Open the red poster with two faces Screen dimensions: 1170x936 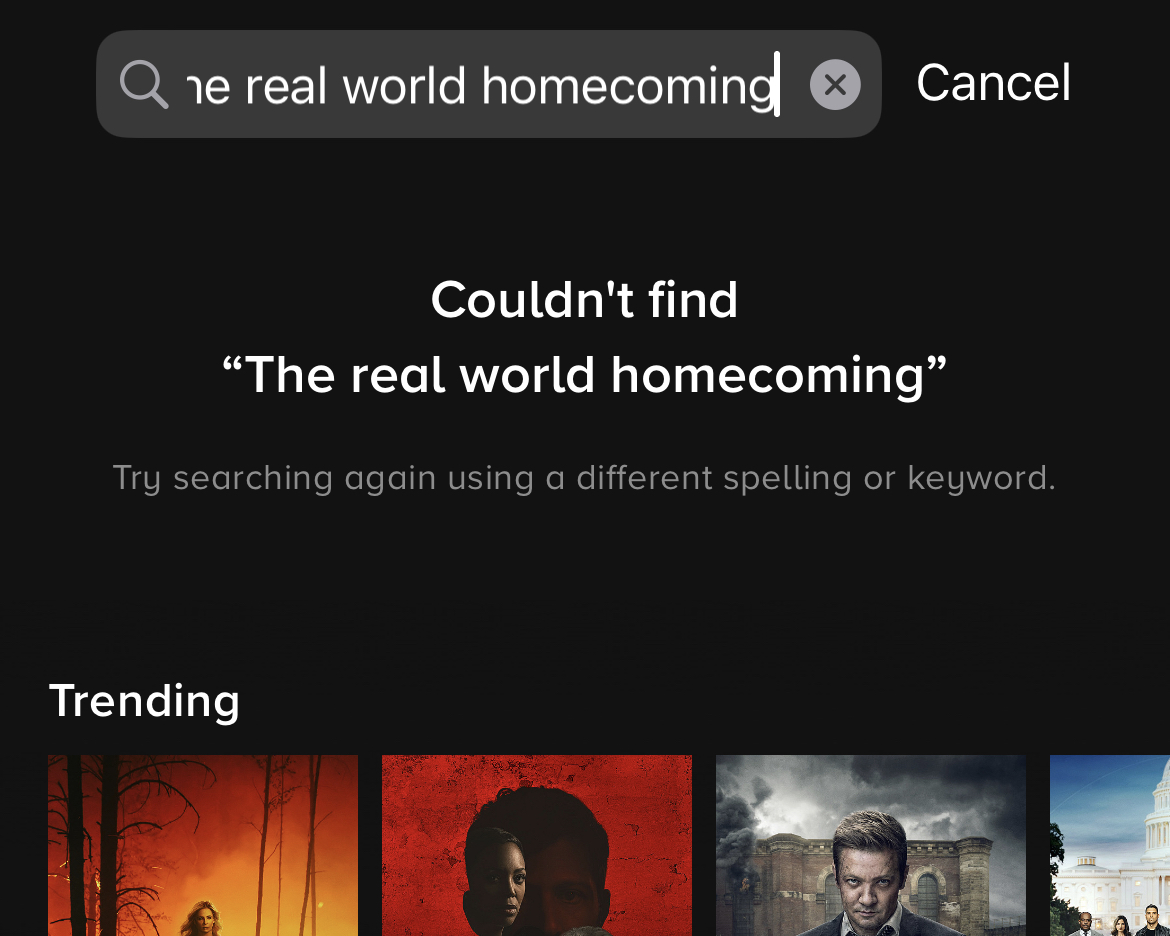click(536, 845)
